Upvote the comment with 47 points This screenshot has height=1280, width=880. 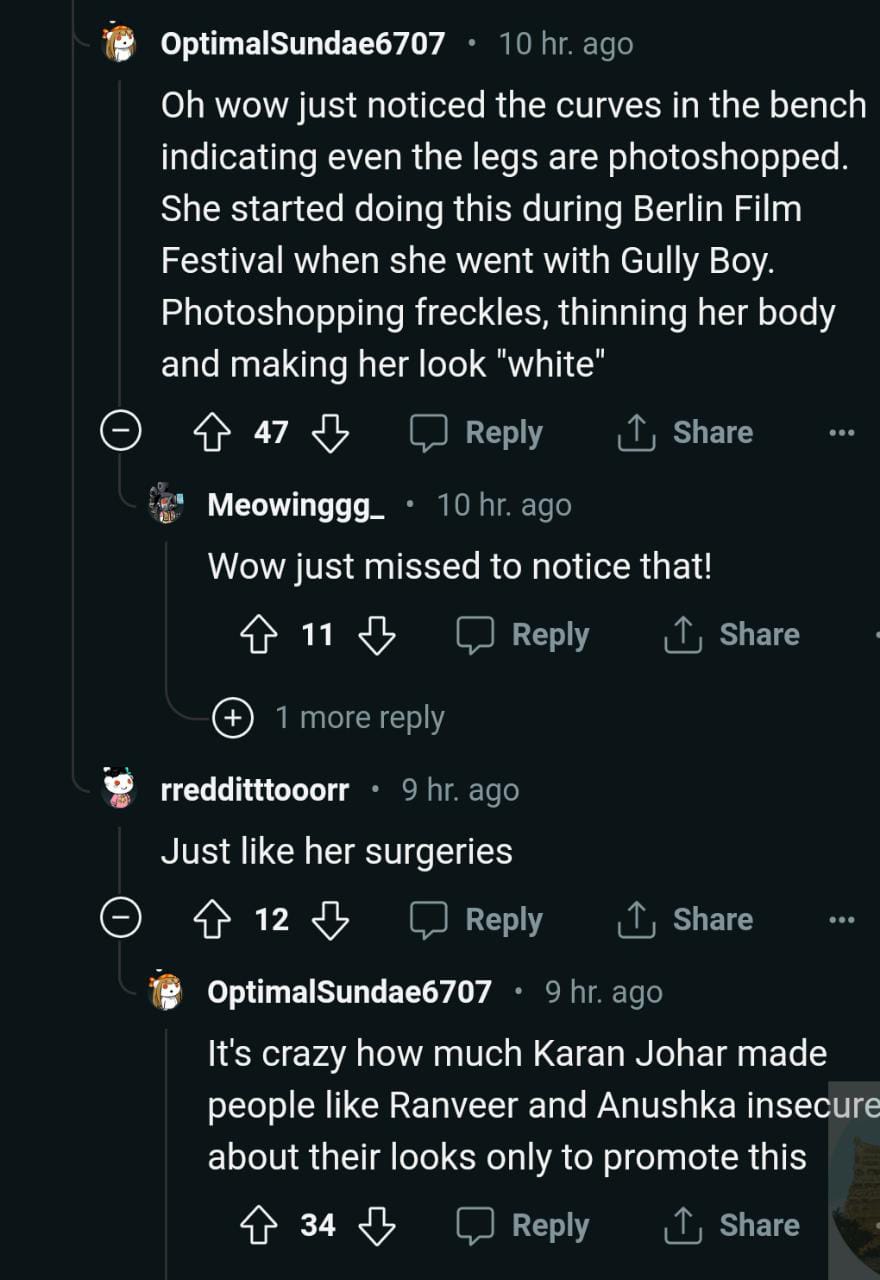point(212,433)
